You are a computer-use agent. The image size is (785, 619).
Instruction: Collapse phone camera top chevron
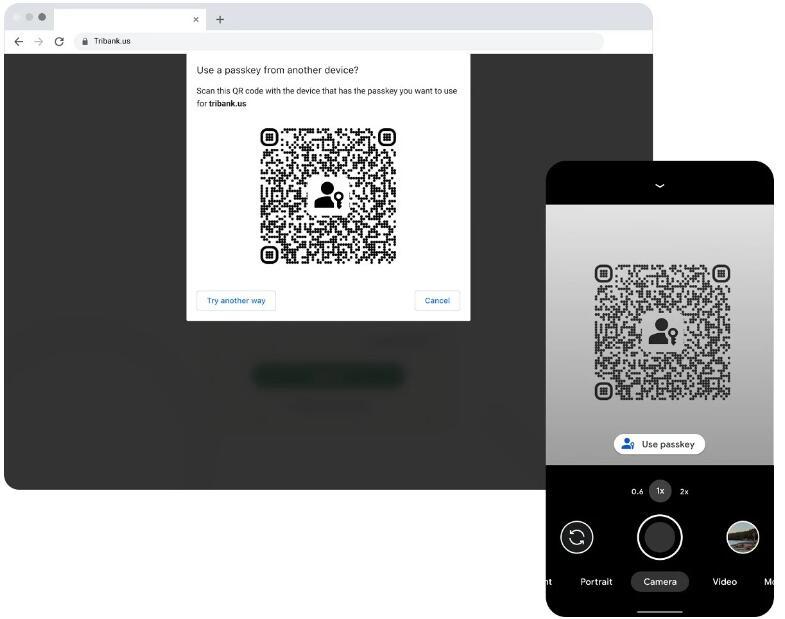660,186
